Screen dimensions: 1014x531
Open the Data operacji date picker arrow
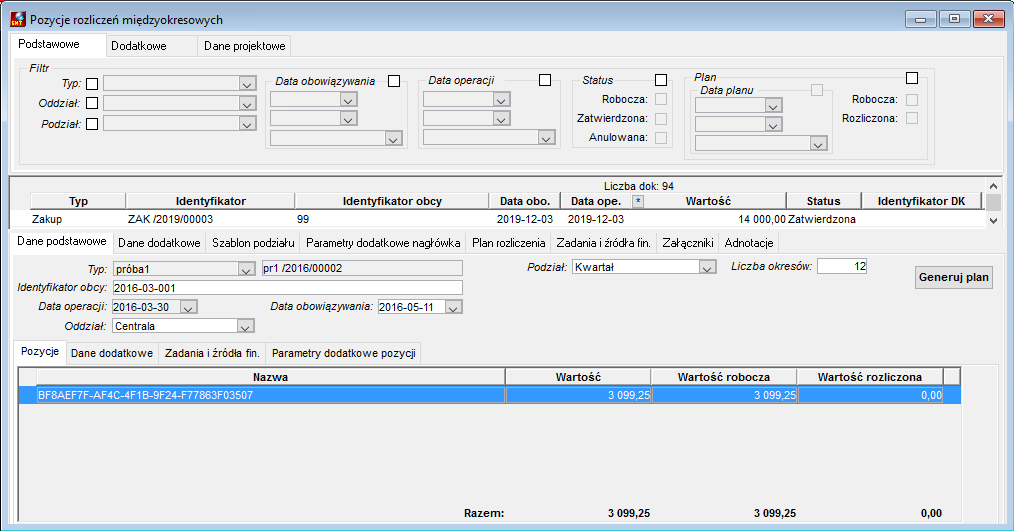[188, 307]
